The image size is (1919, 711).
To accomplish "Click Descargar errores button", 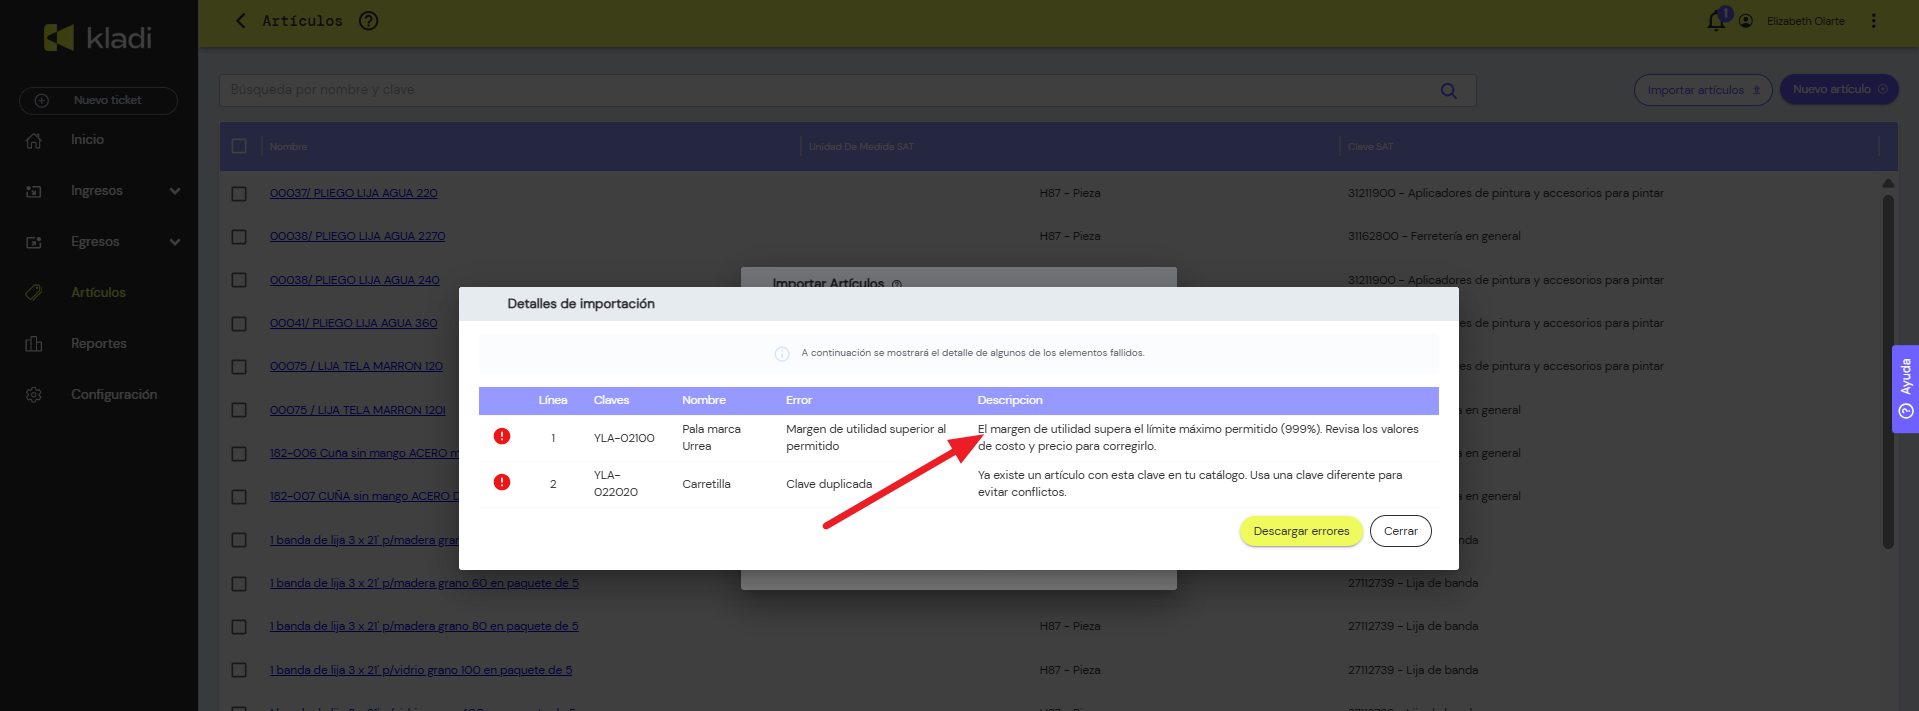I will pyautogui.click(x=1301, y=531).
